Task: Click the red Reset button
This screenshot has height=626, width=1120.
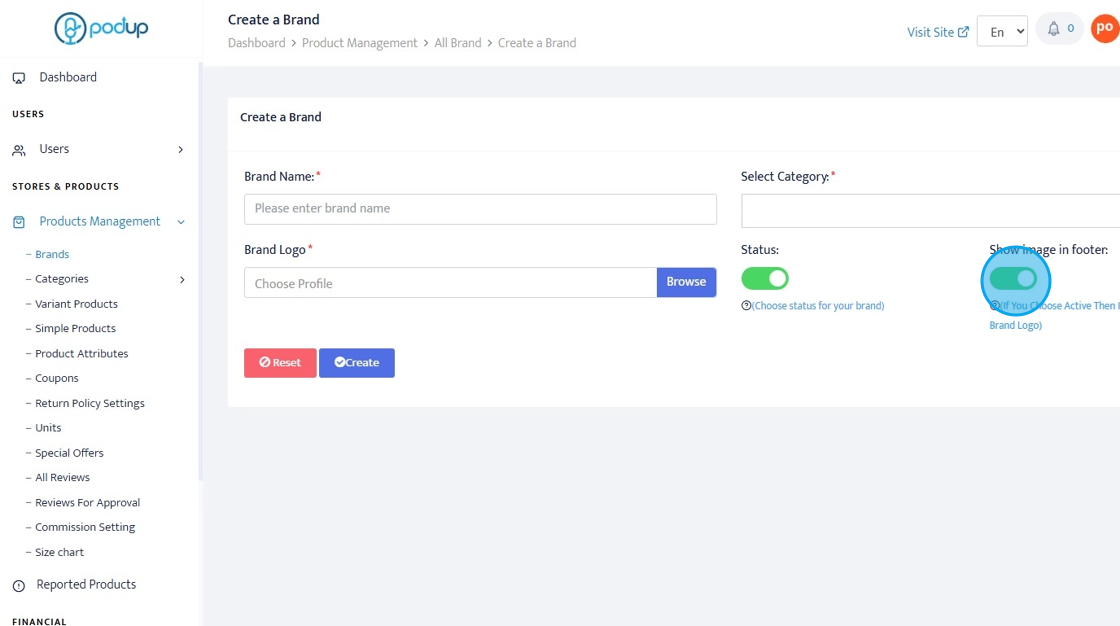Action: (280, 363)
